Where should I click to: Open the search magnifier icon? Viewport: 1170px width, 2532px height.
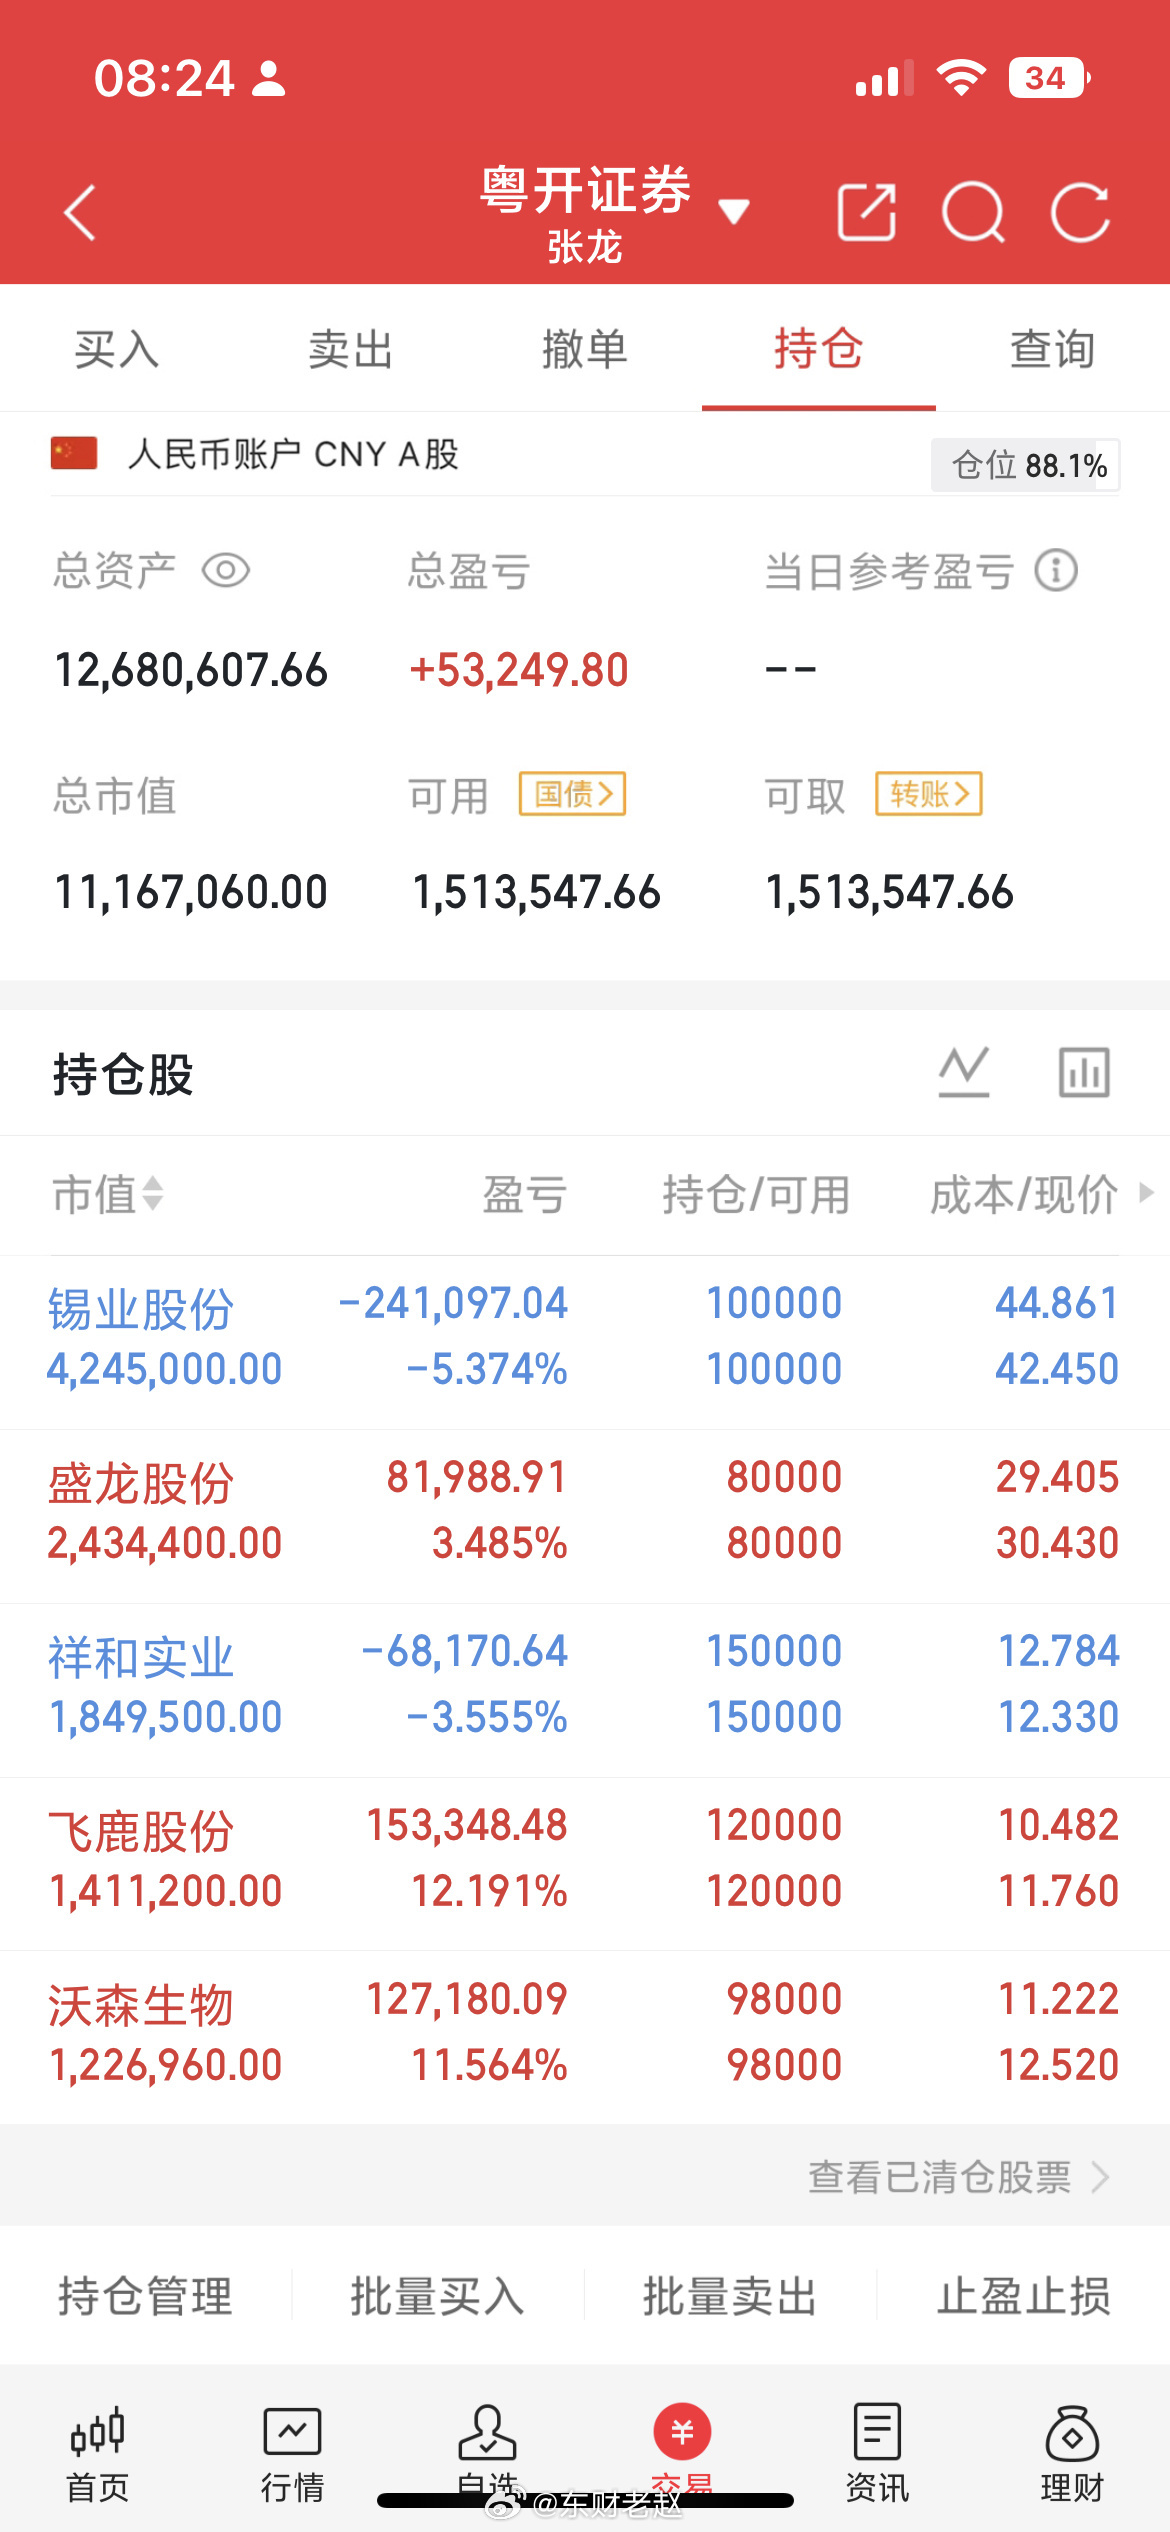[973, 212]
